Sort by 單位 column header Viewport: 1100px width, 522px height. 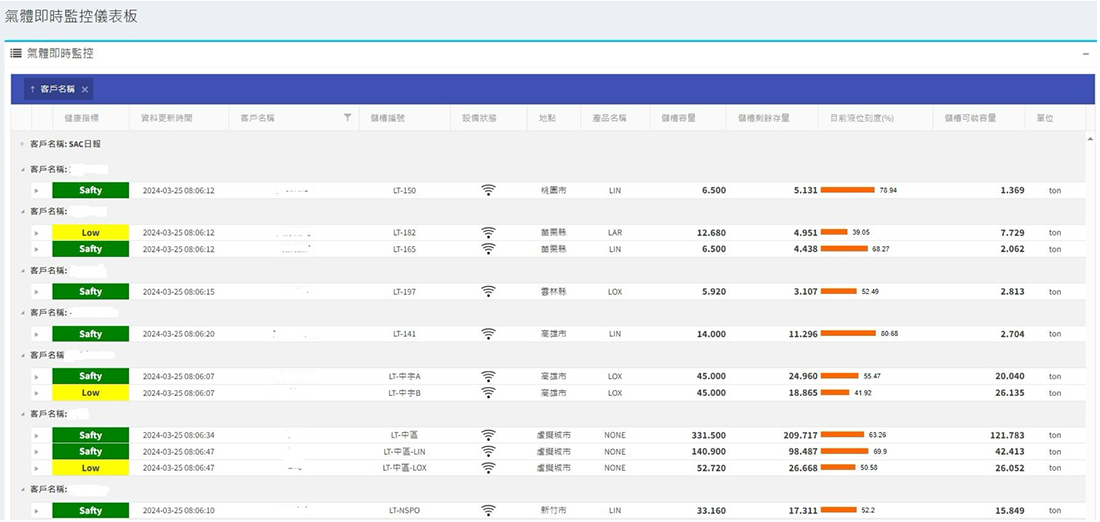click(1045, 118)
